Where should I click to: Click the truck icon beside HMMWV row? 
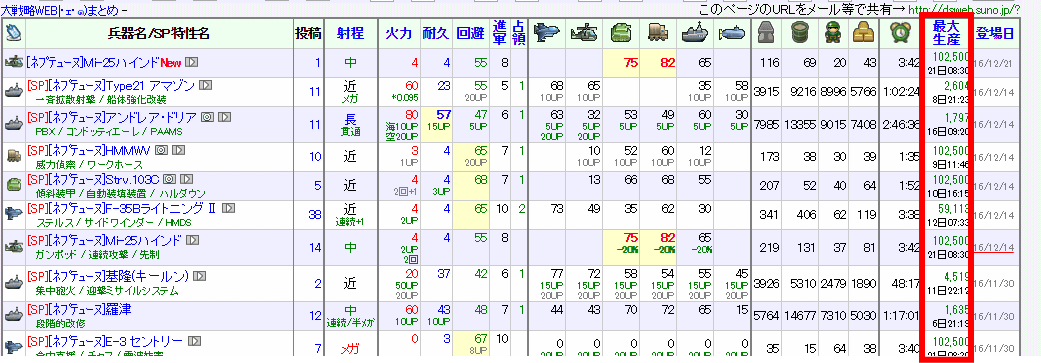(13, 157)
